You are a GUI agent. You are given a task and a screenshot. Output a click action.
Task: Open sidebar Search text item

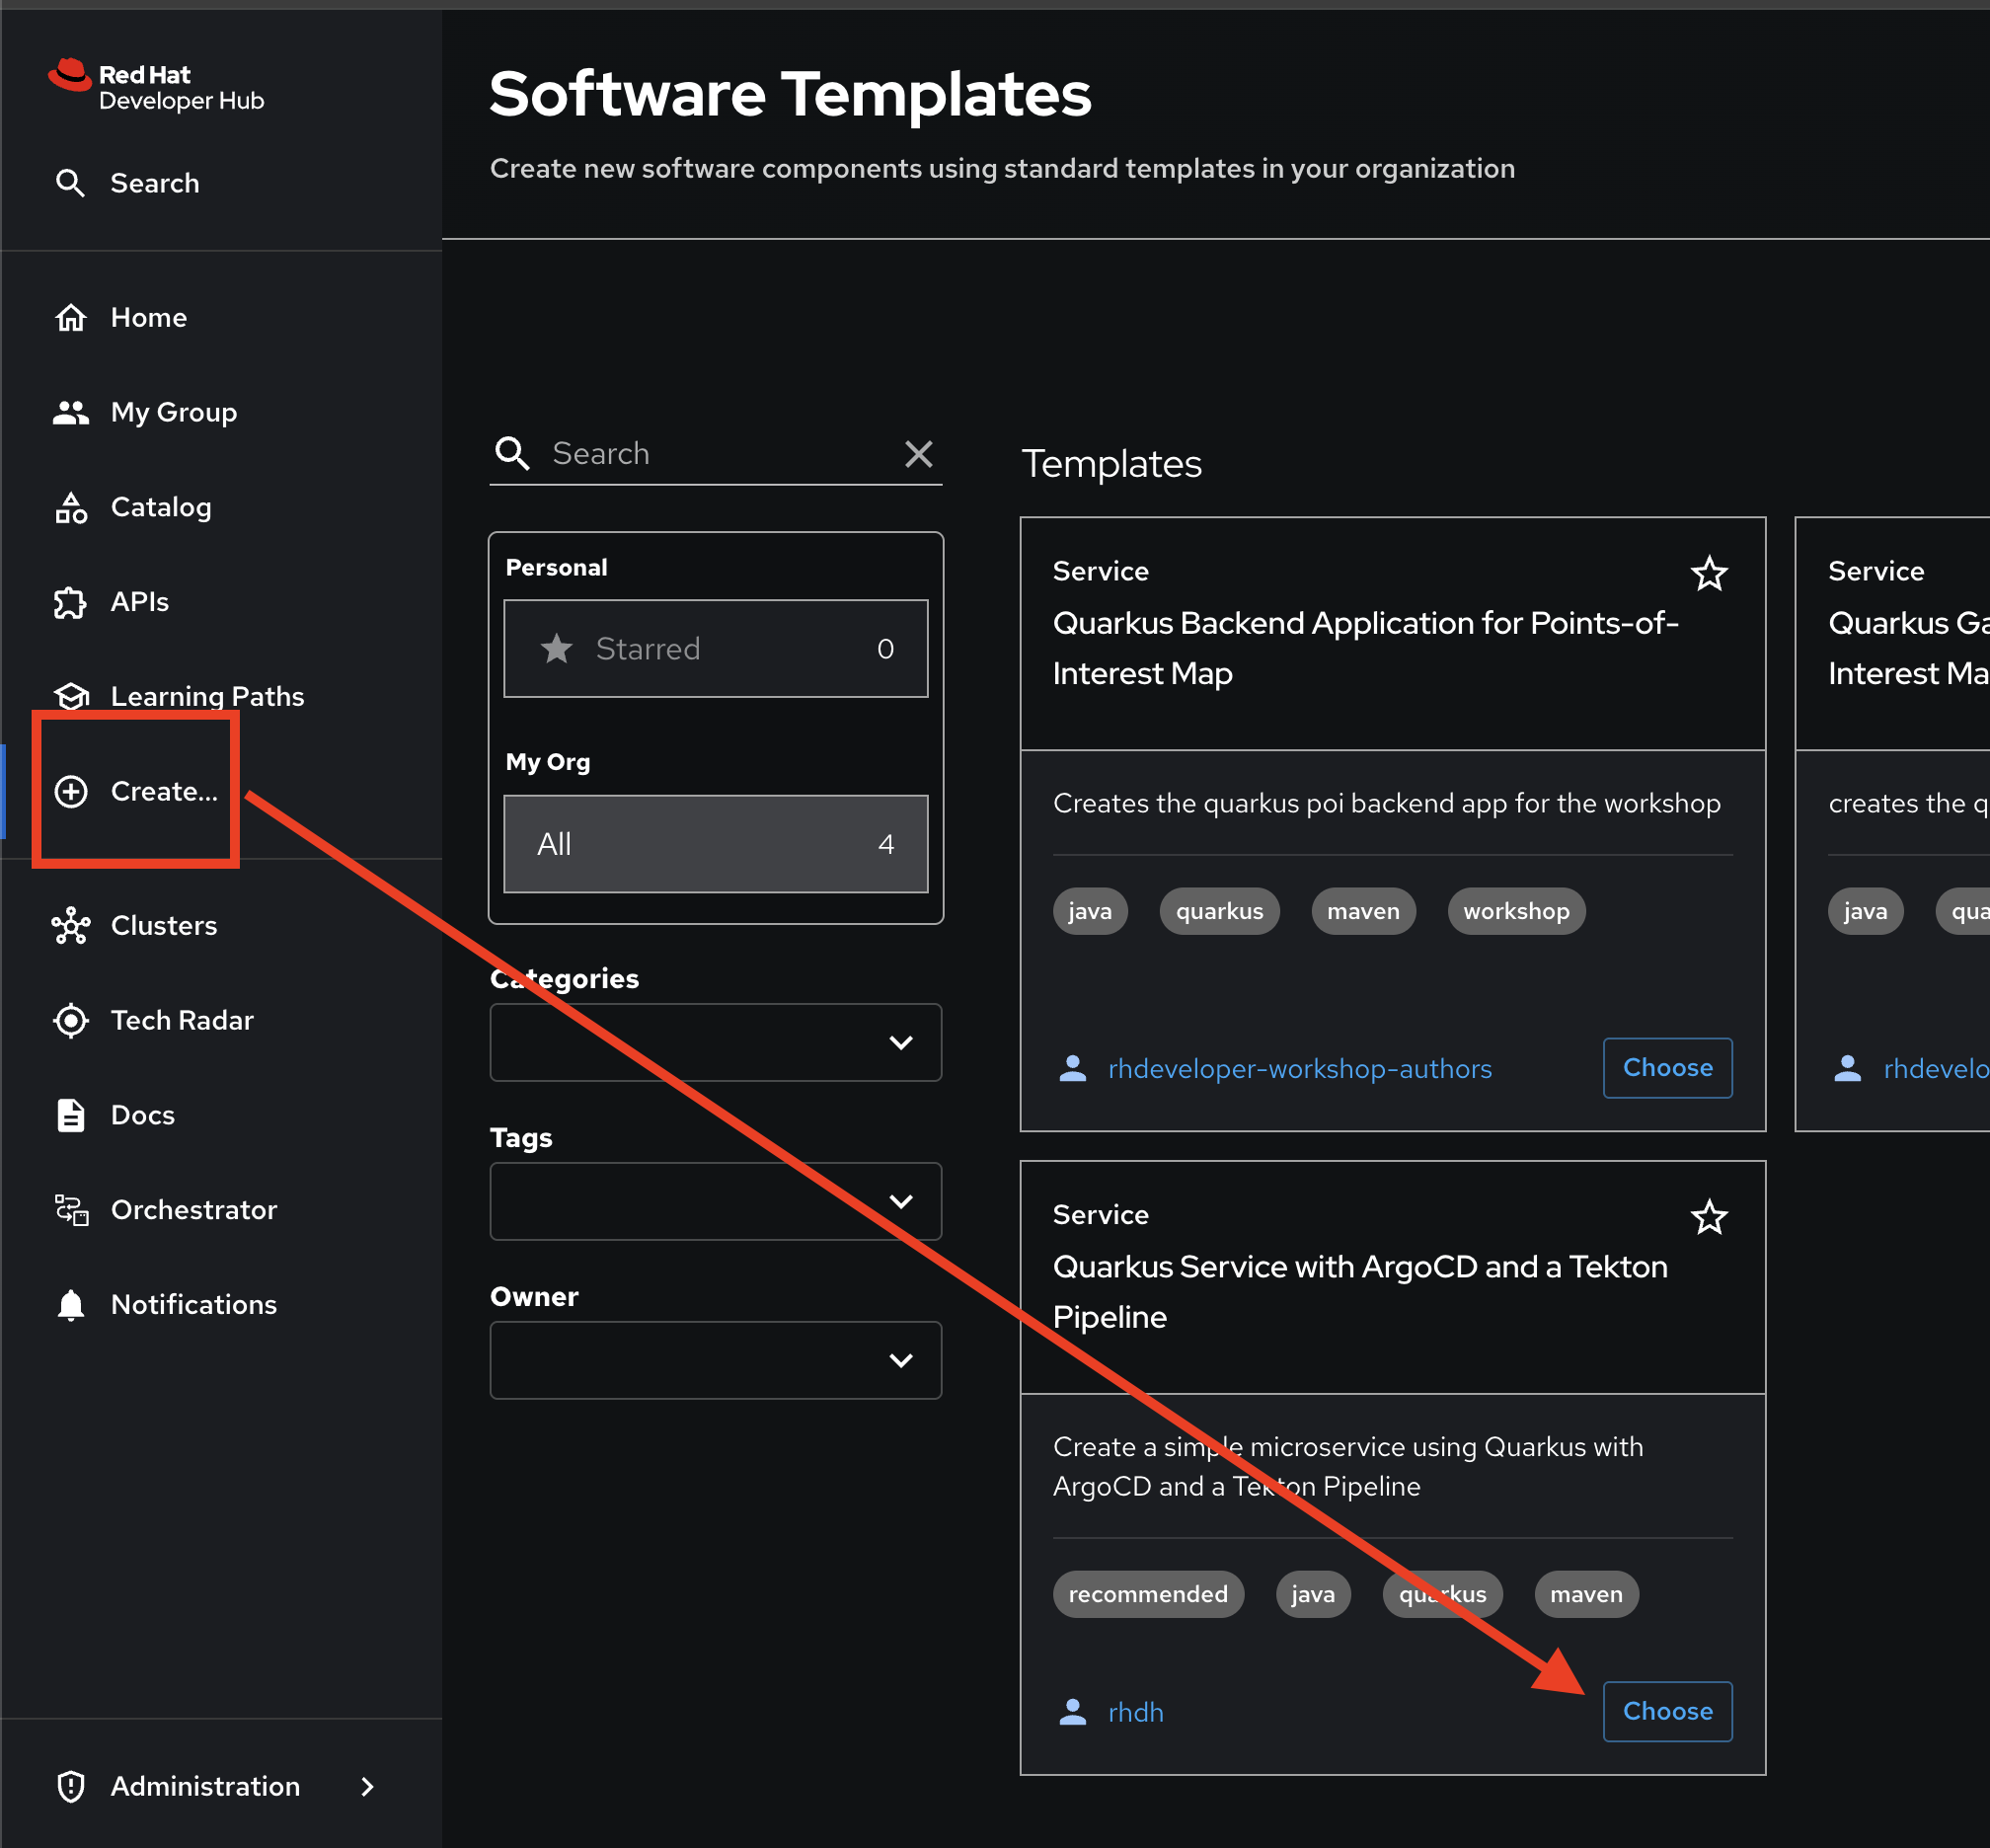[x=154, y=183]
